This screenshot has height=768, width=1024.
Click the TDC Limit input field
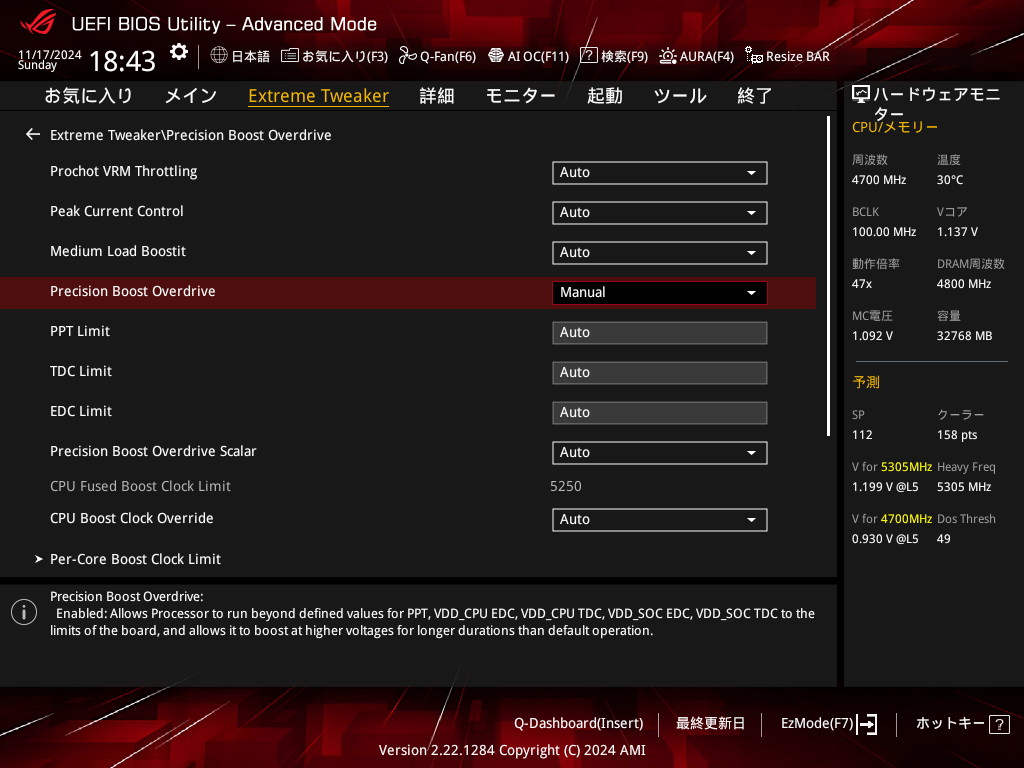tap(660, 372)
